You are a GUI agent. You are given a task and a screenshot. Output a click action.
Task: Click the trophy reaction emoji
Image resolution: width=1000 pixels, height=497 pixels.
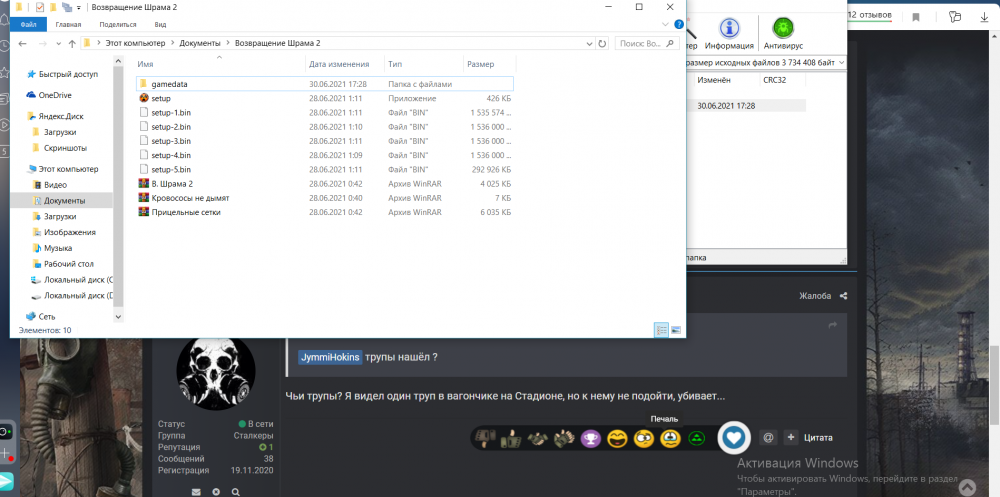click(592, 437)
